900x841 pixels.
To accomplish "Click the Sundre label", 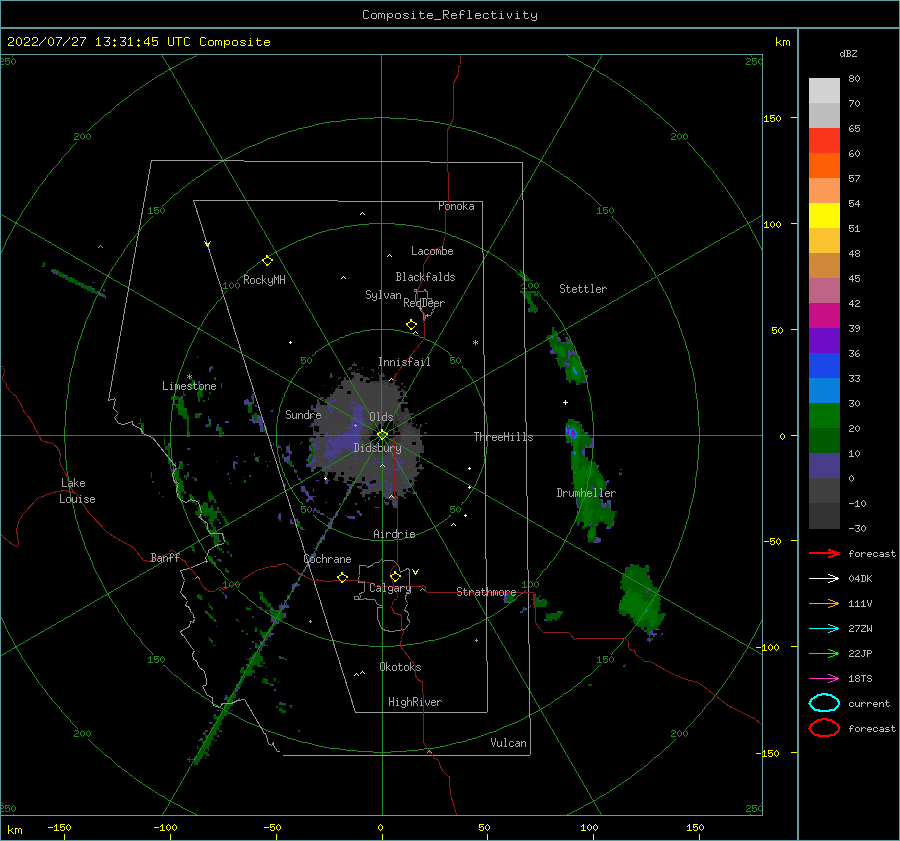I will 303,414.
